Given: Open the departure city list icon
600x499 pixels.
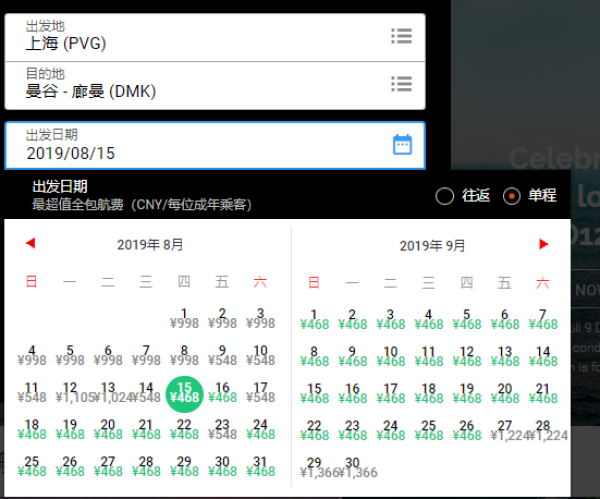Looking at the screenshot, I should (401, 36).
